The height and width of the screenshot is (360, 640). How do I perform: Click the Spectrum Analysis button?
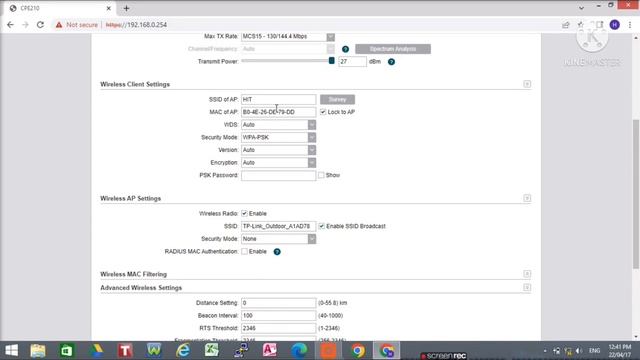point(393,49)
